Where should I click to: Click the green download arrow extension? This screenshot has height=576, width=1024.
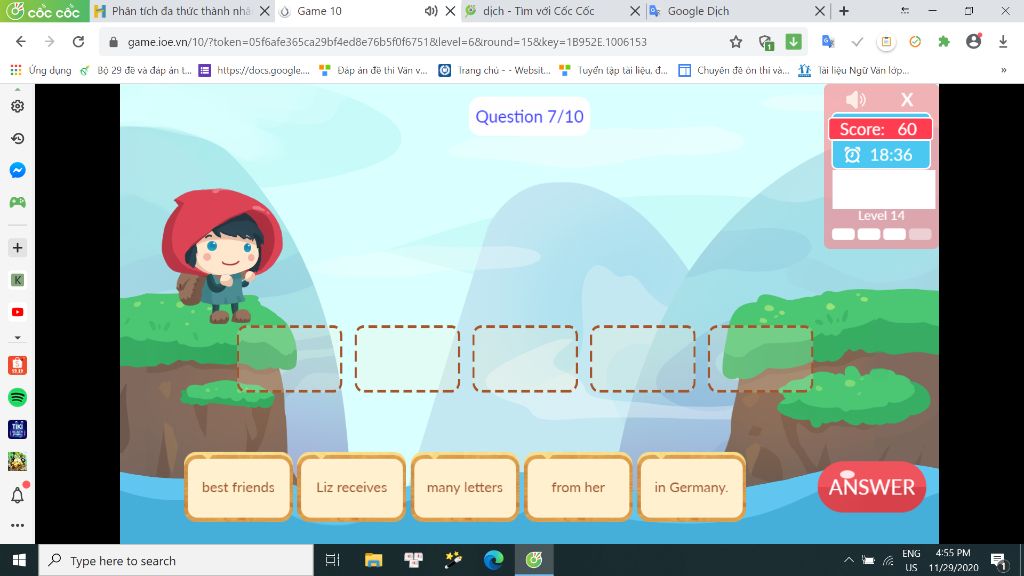793,42
